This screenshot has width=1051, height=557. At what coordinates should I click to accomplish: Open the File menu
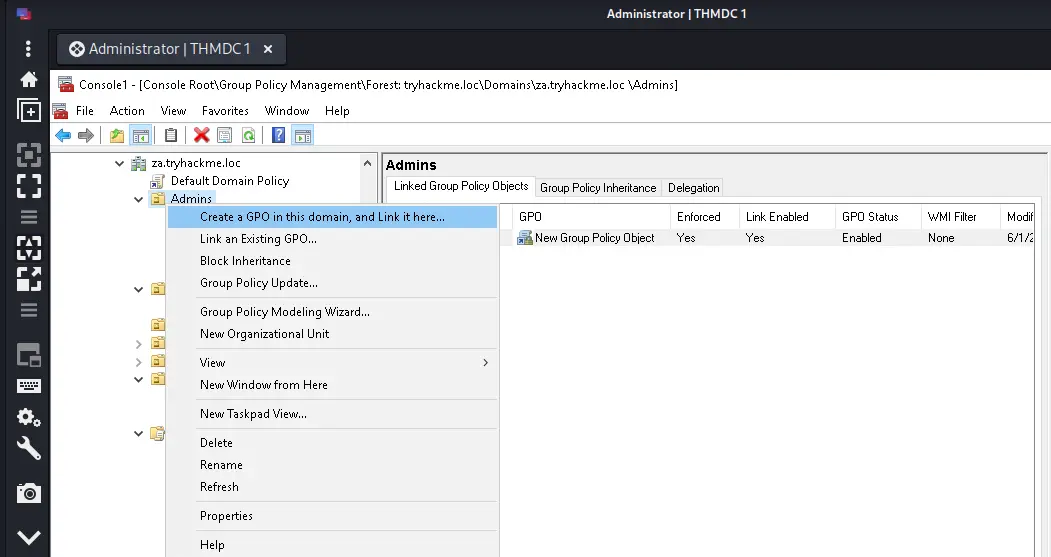[x=84, y=111]
